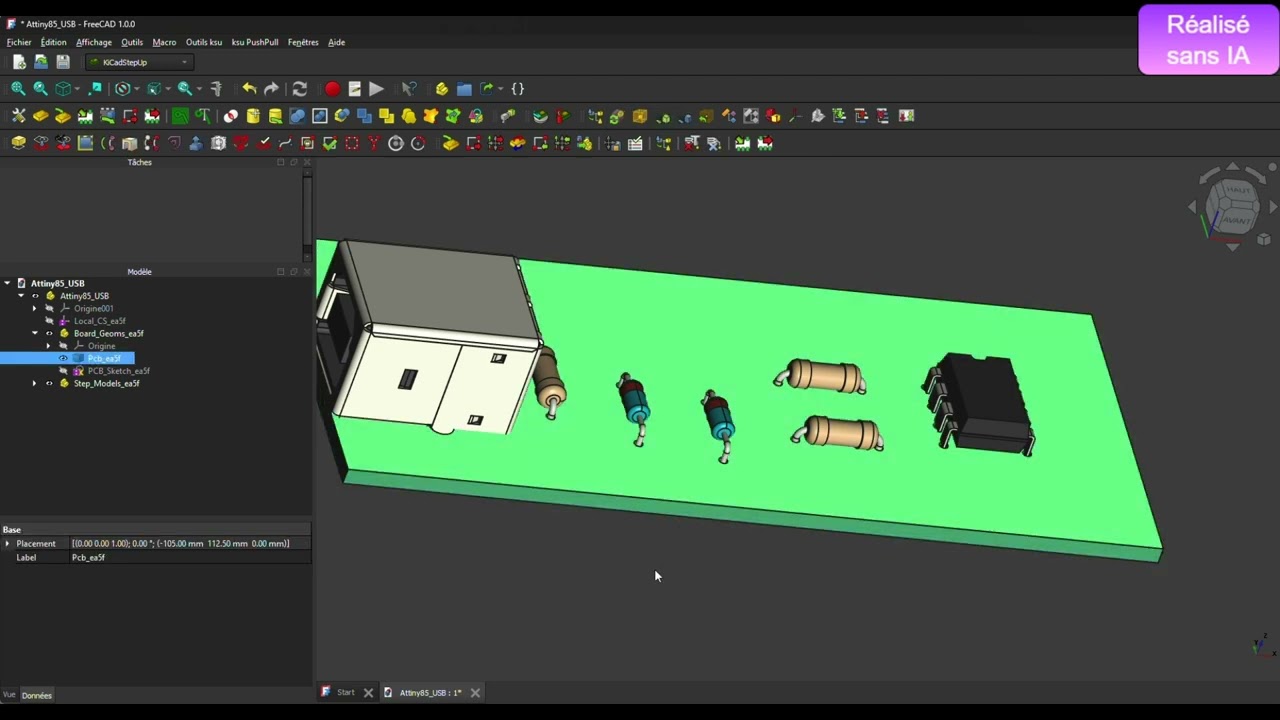
Task: Collapse the Attiny85_USB document root
Action: coord(7,283)
